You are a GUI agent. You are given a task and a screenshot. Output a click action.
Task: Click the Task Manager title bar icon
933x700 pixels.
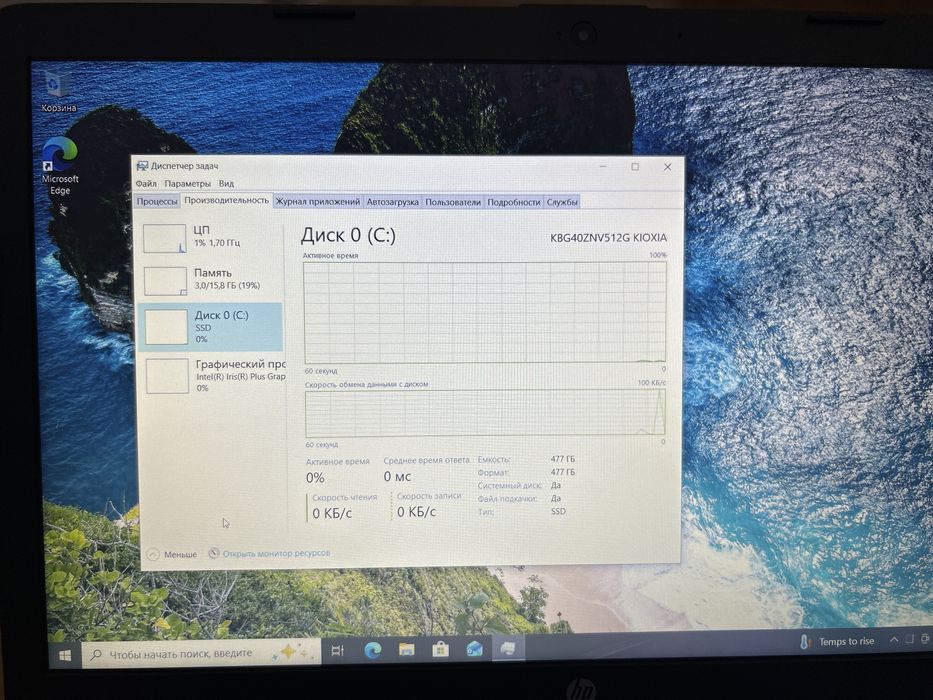pos(142,166)
